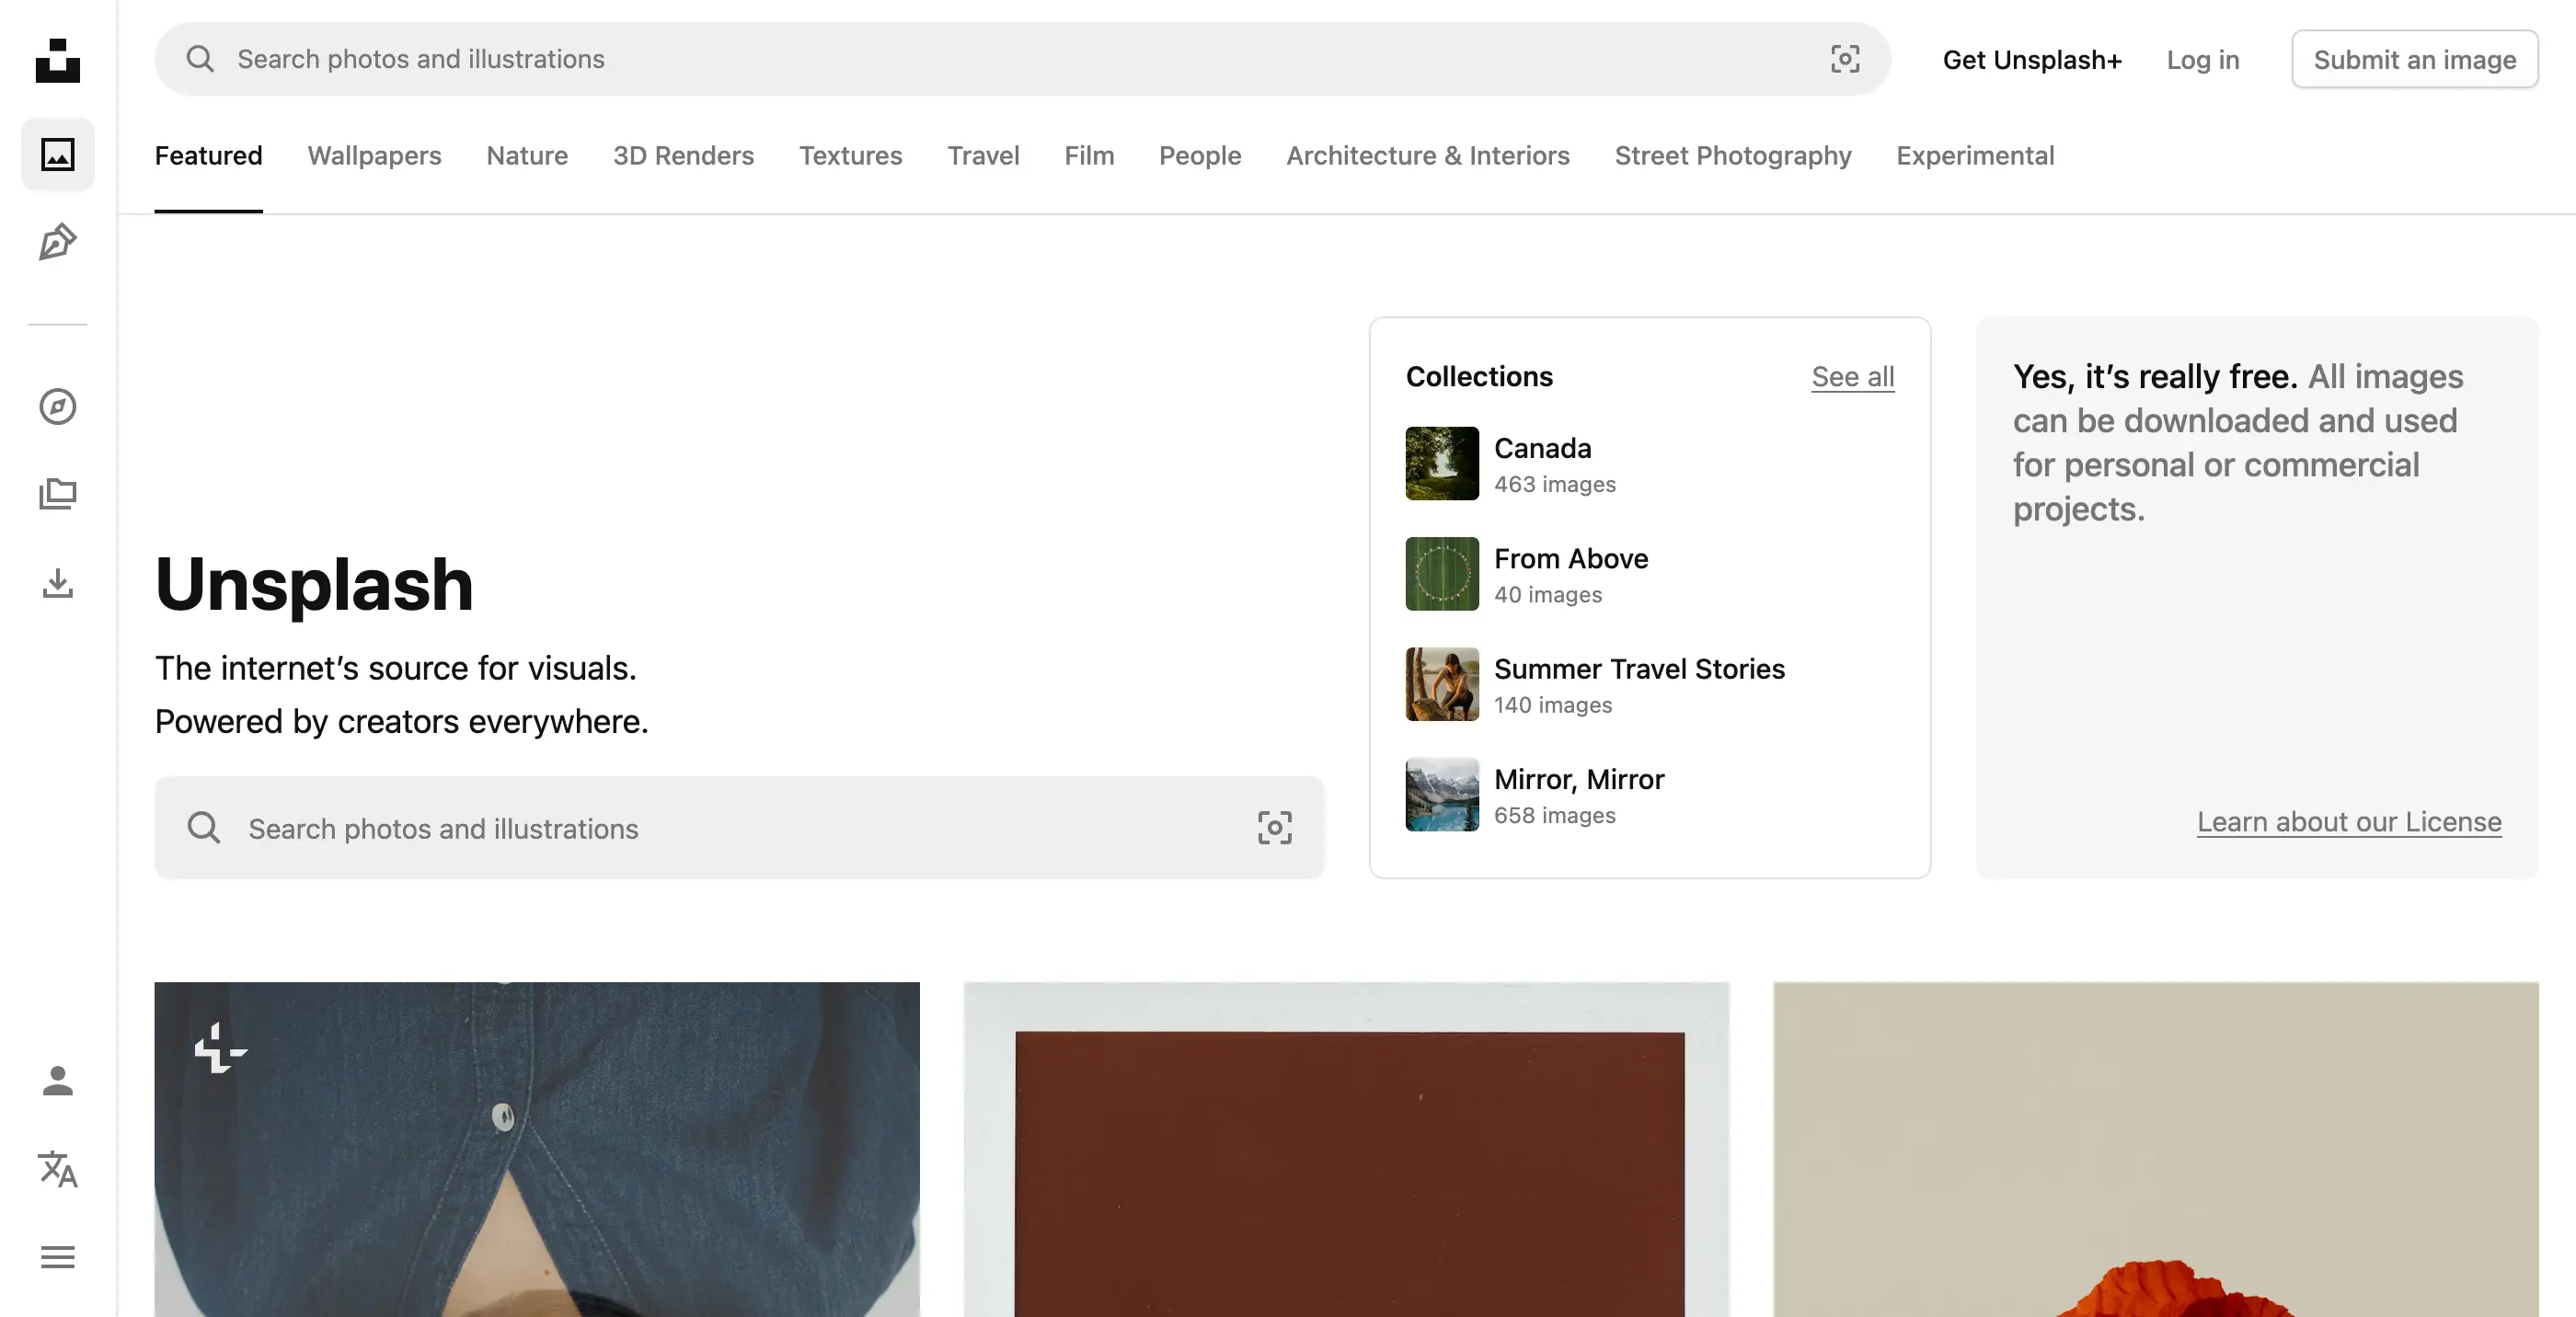Click the large Unsplash heading

click(x=314, y=584)
